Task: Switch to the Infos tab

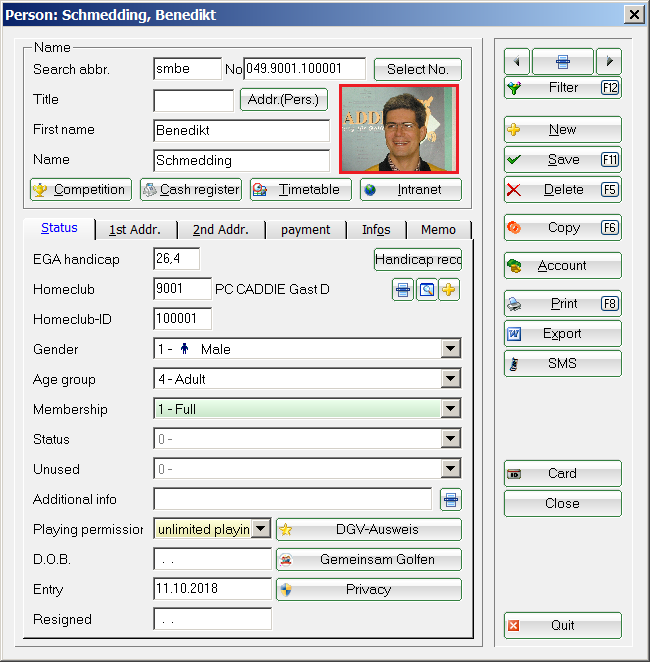Action: (376, 230)
